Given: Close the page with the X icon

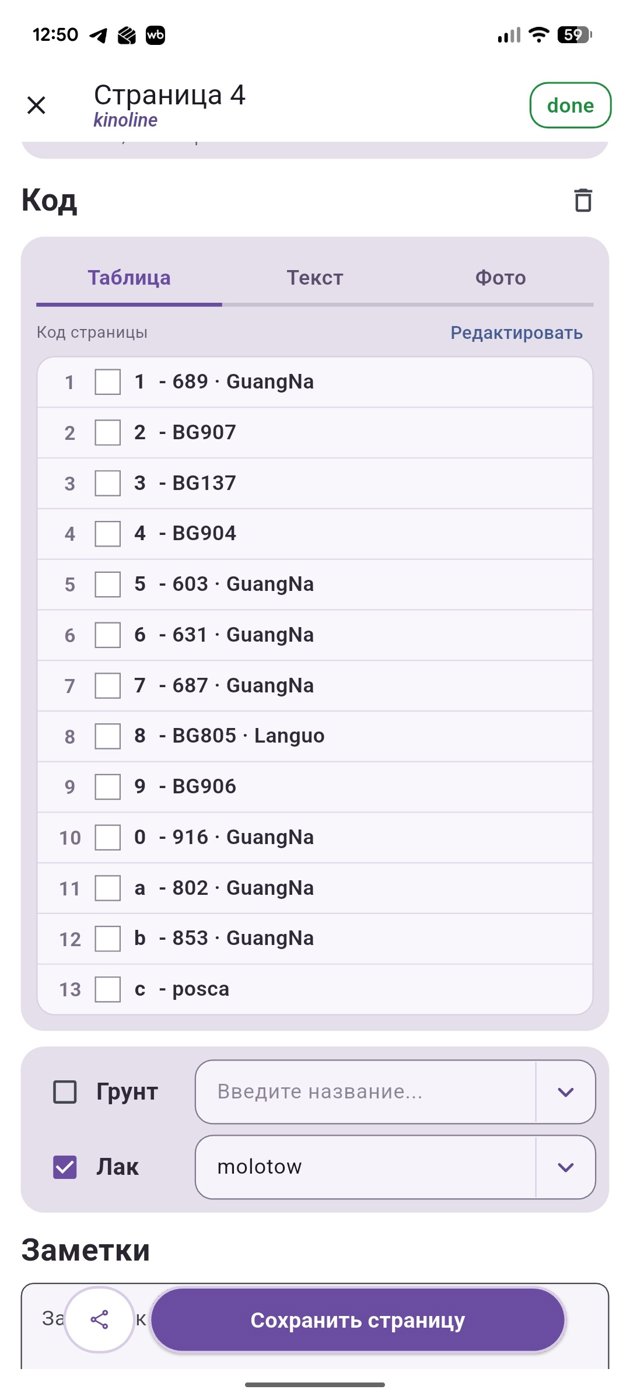Looking at the screenshot, I should pos(36,106).
